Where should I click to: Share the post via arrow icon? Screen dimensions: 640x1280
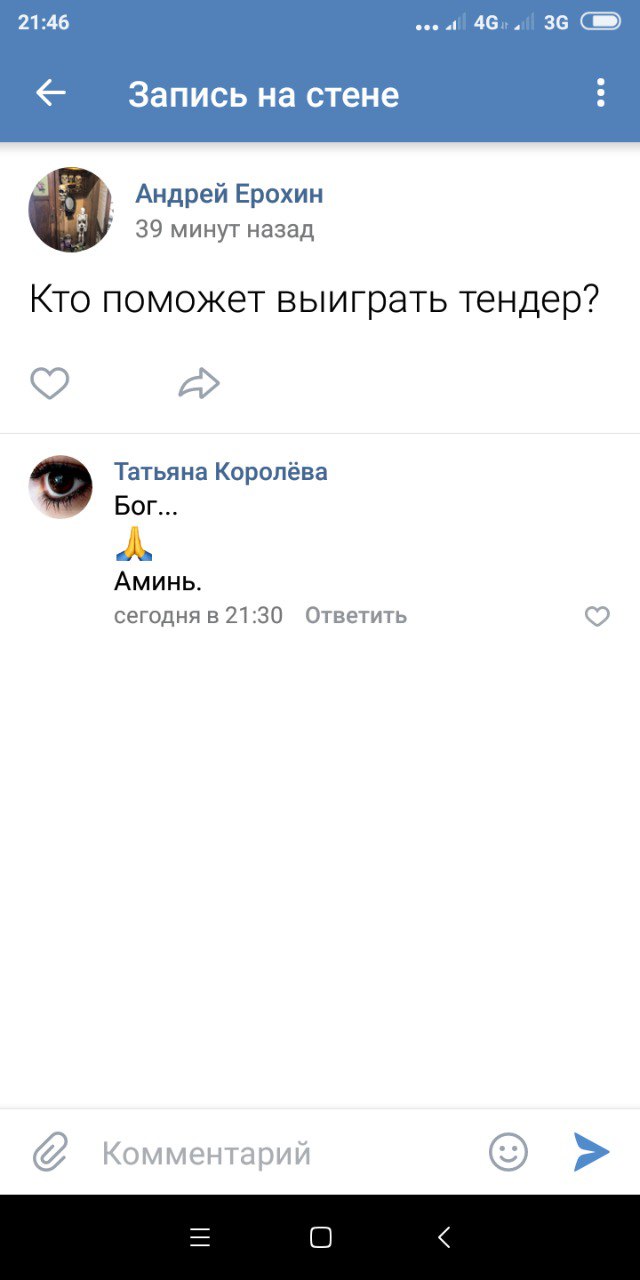199,383
